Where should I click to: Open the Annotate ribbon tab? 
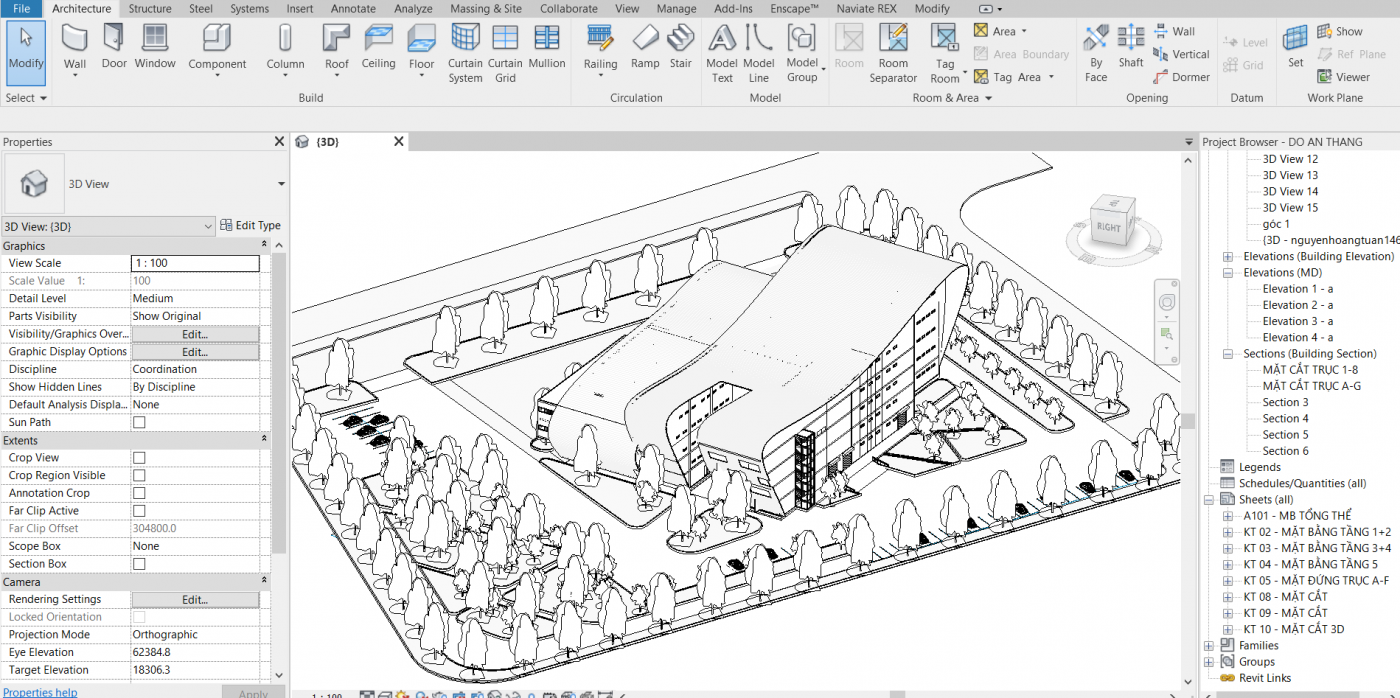[x=353, y=9]
